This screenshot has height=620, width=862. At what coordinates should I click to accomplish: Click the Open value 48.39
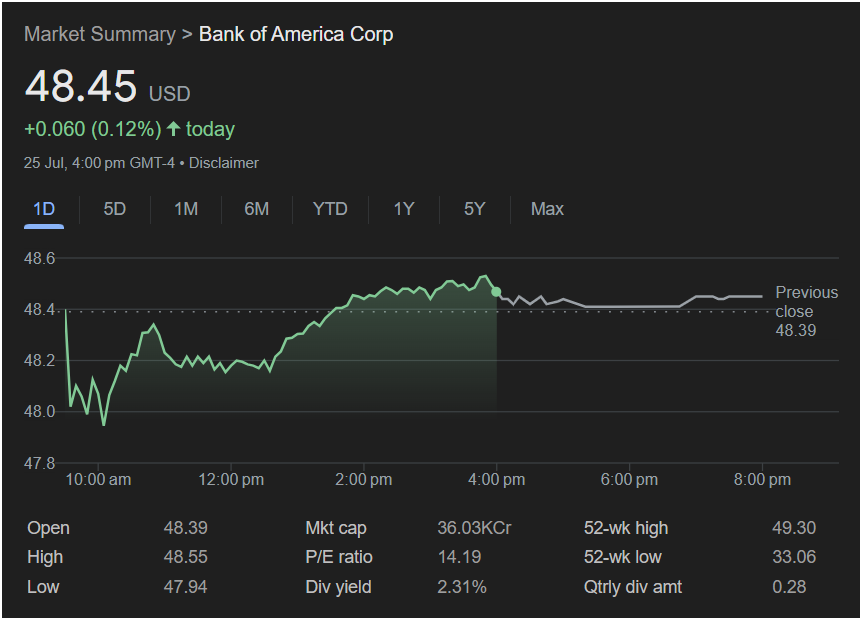[185, 528]
